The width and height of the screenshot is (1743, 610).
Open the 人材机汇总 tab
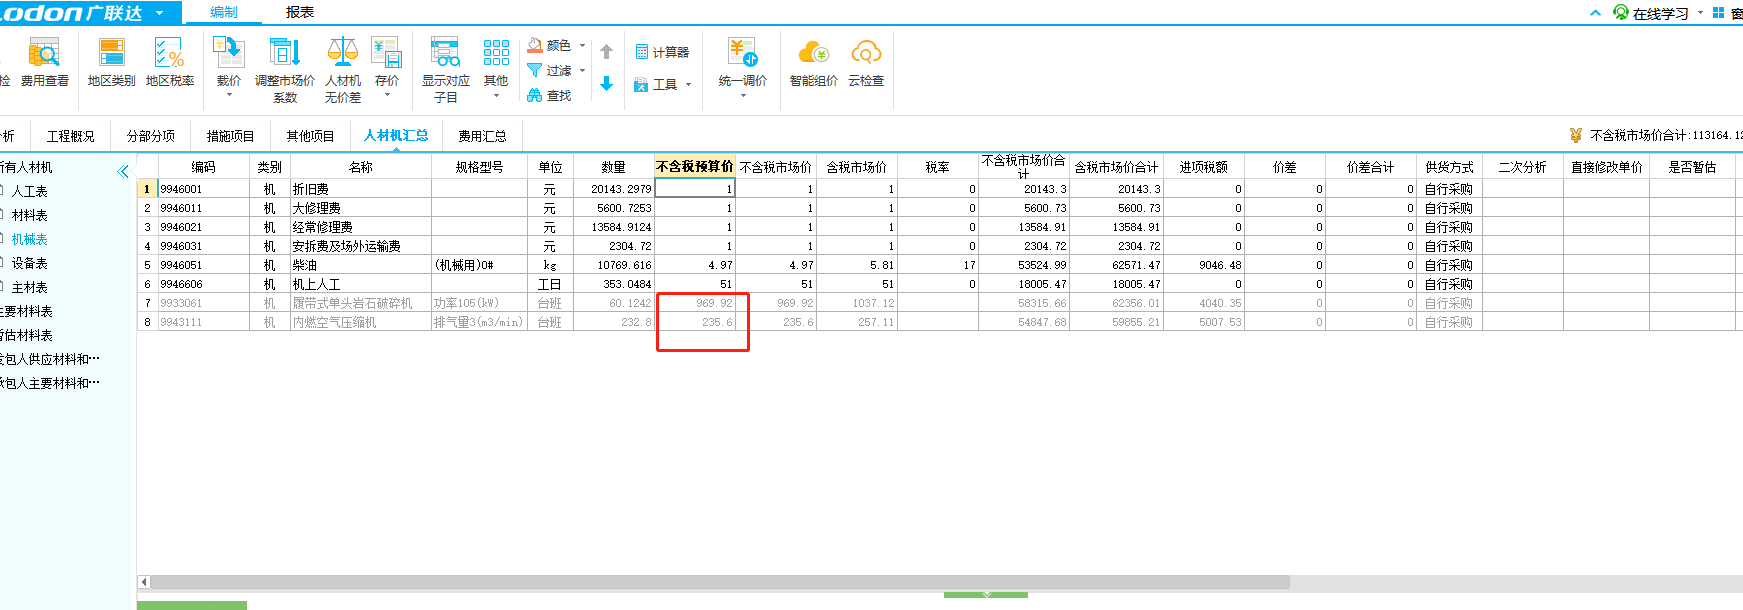[x=396, y=135]
